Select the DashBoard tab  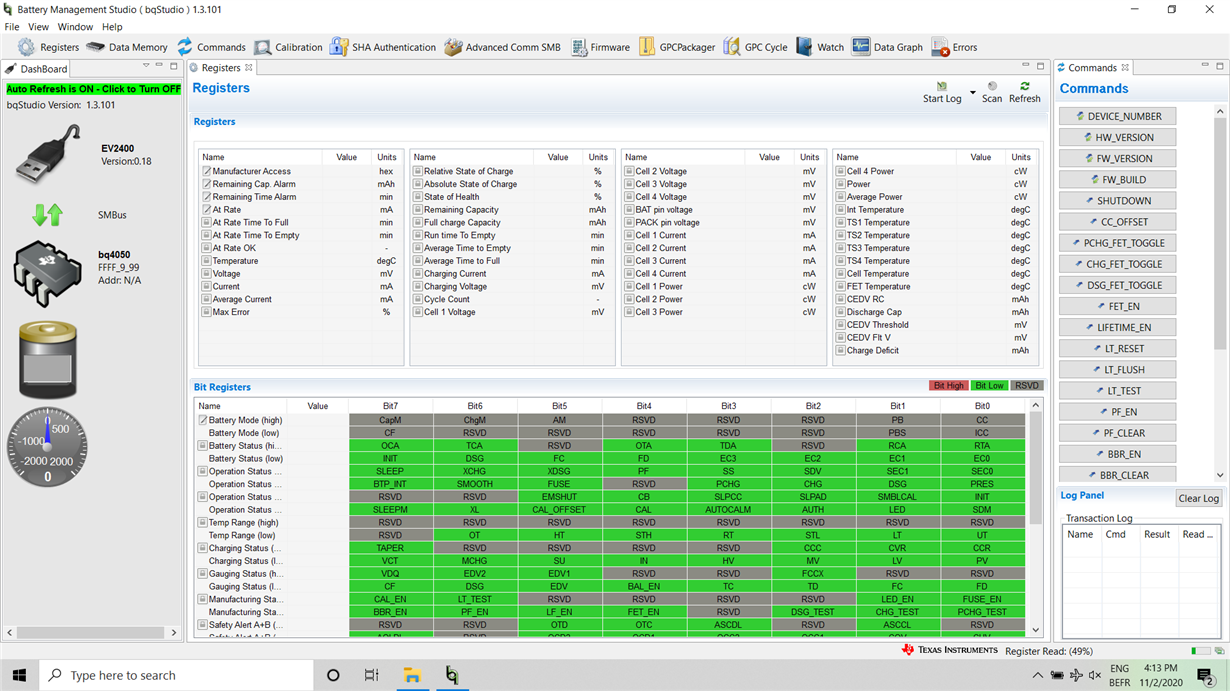coord(36,69)
